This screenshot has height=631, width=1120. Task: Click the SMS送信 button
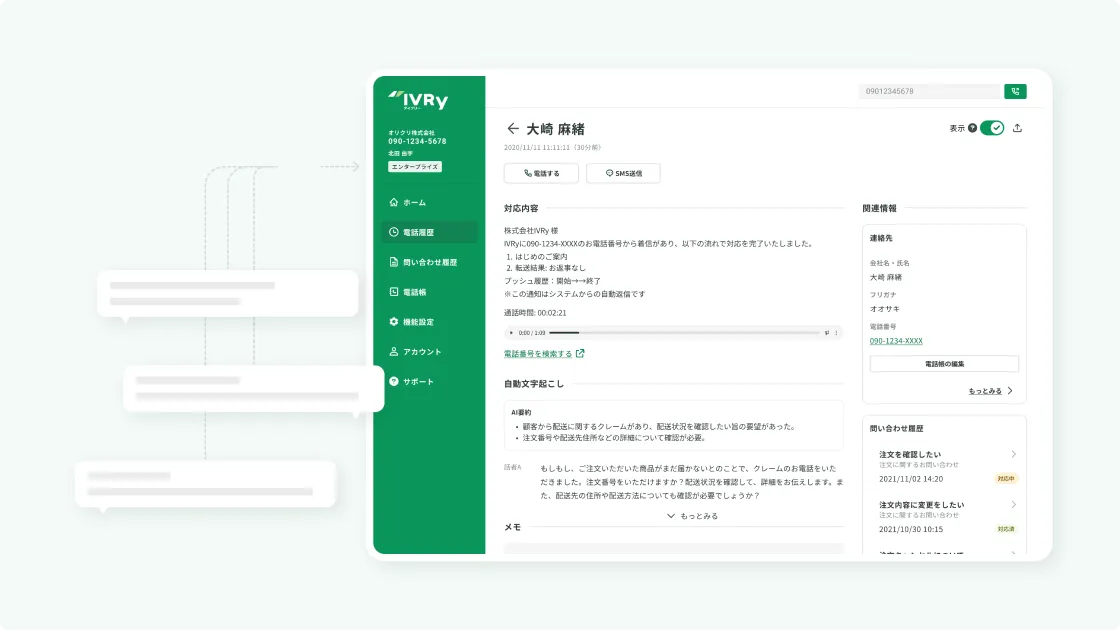[623, 173]
